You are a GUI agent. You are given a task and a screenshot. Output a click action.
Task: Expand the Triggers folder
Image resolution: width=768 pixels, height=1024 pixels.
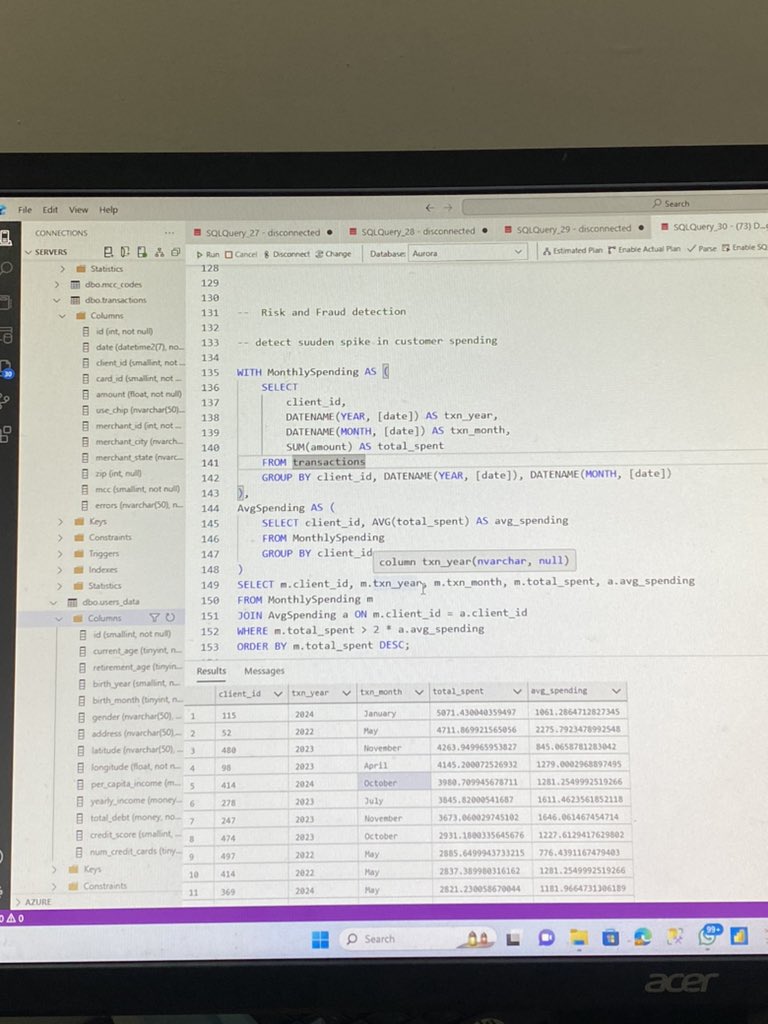click(x=60, y=554)
